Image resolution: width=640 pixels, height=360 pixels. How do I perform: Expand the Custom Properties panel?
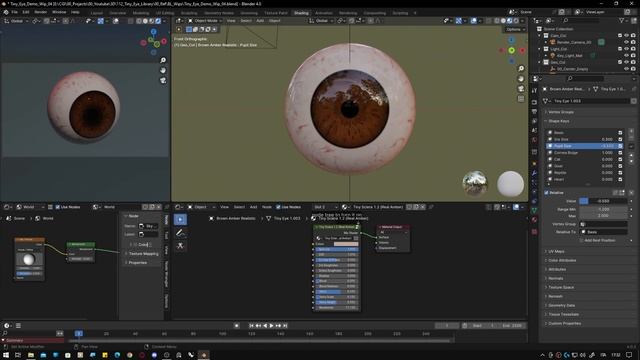coord(564,324)
